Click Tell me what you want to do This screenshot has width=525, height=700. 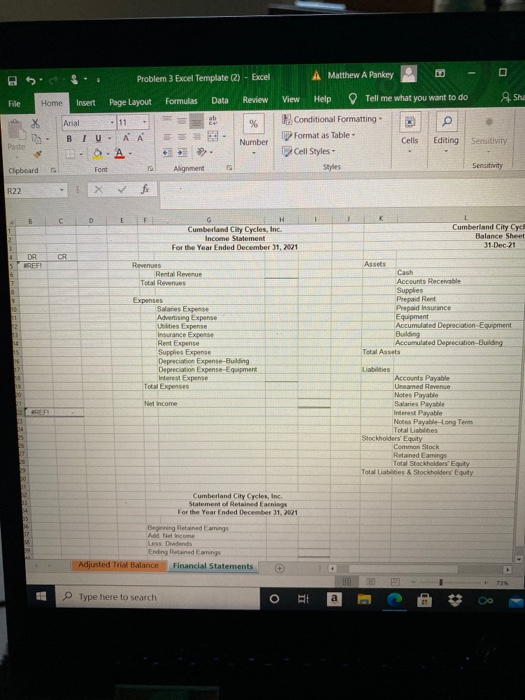click(416, 98)
